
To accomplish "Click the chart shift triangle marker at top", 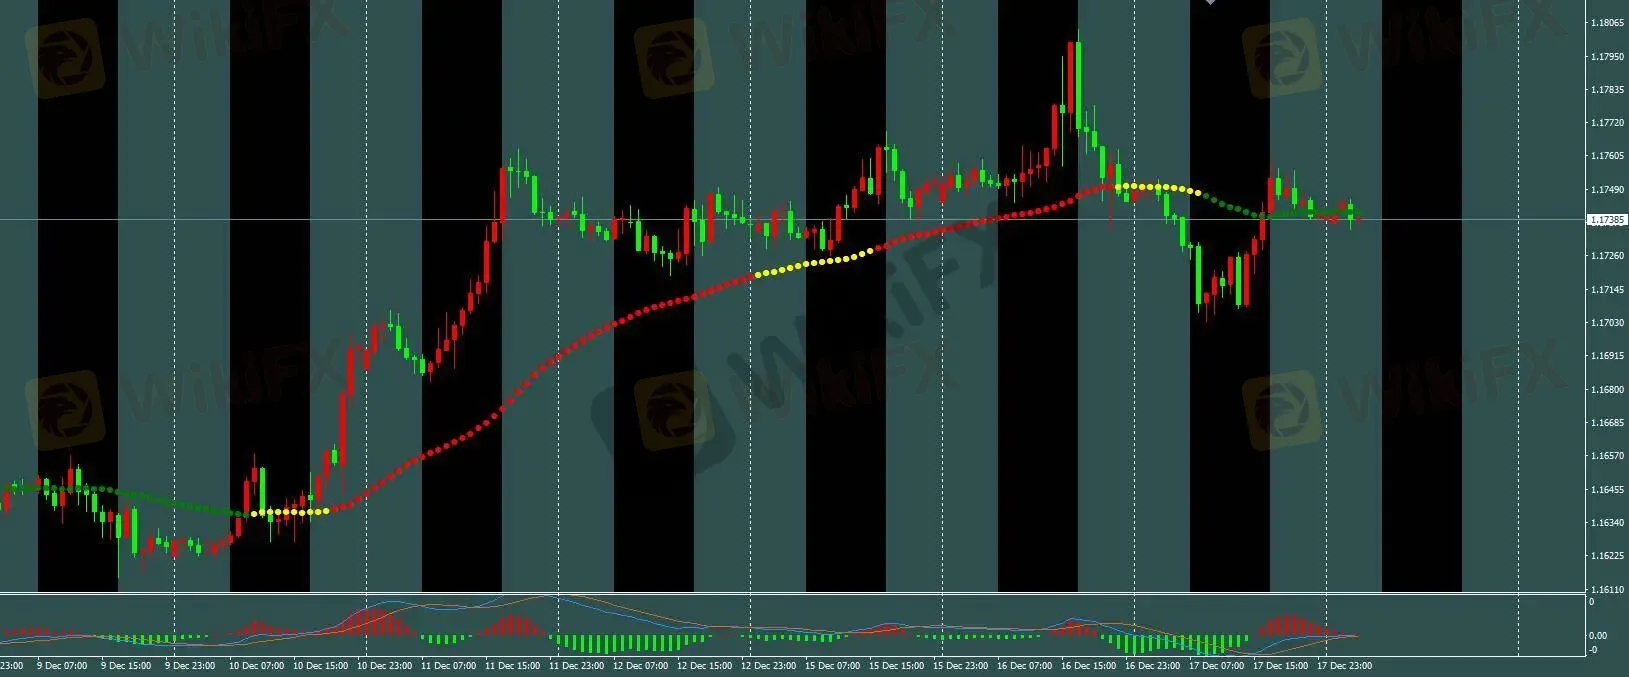I will [x=1211, y=3].
